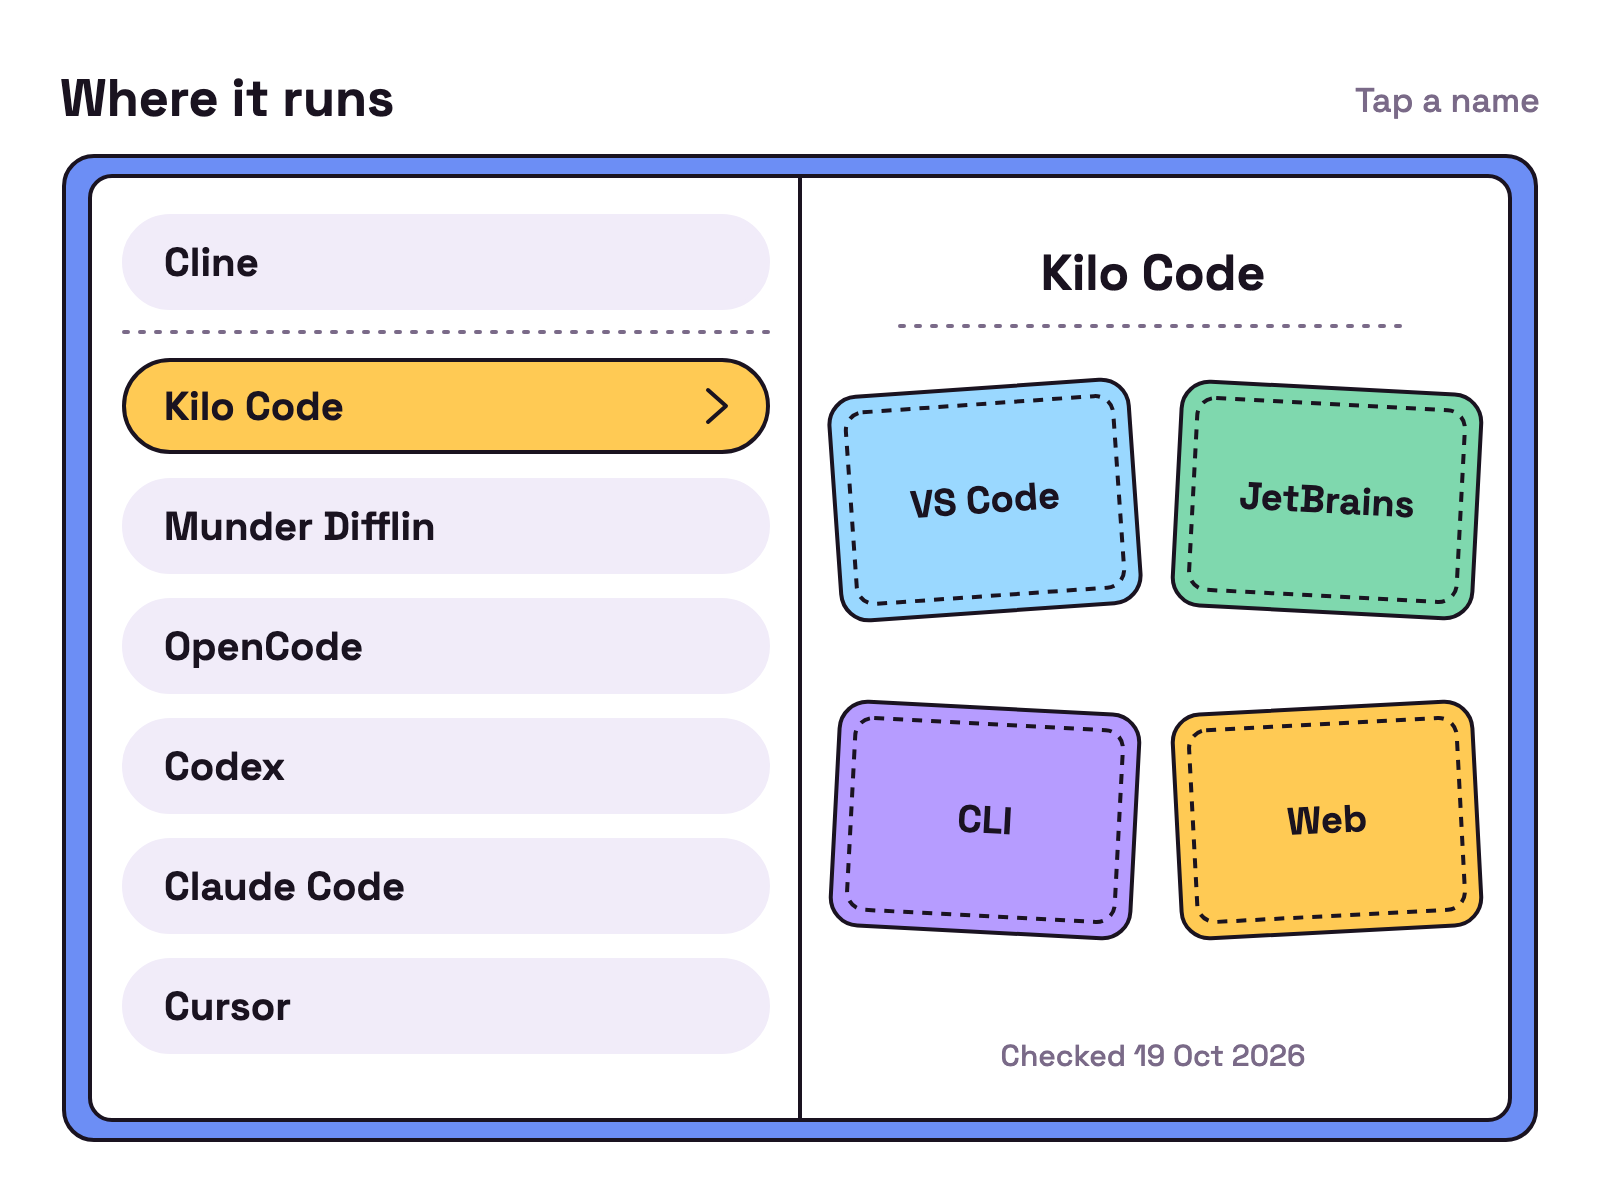
Task: Select the yellow Web card
Action: 1327,820
